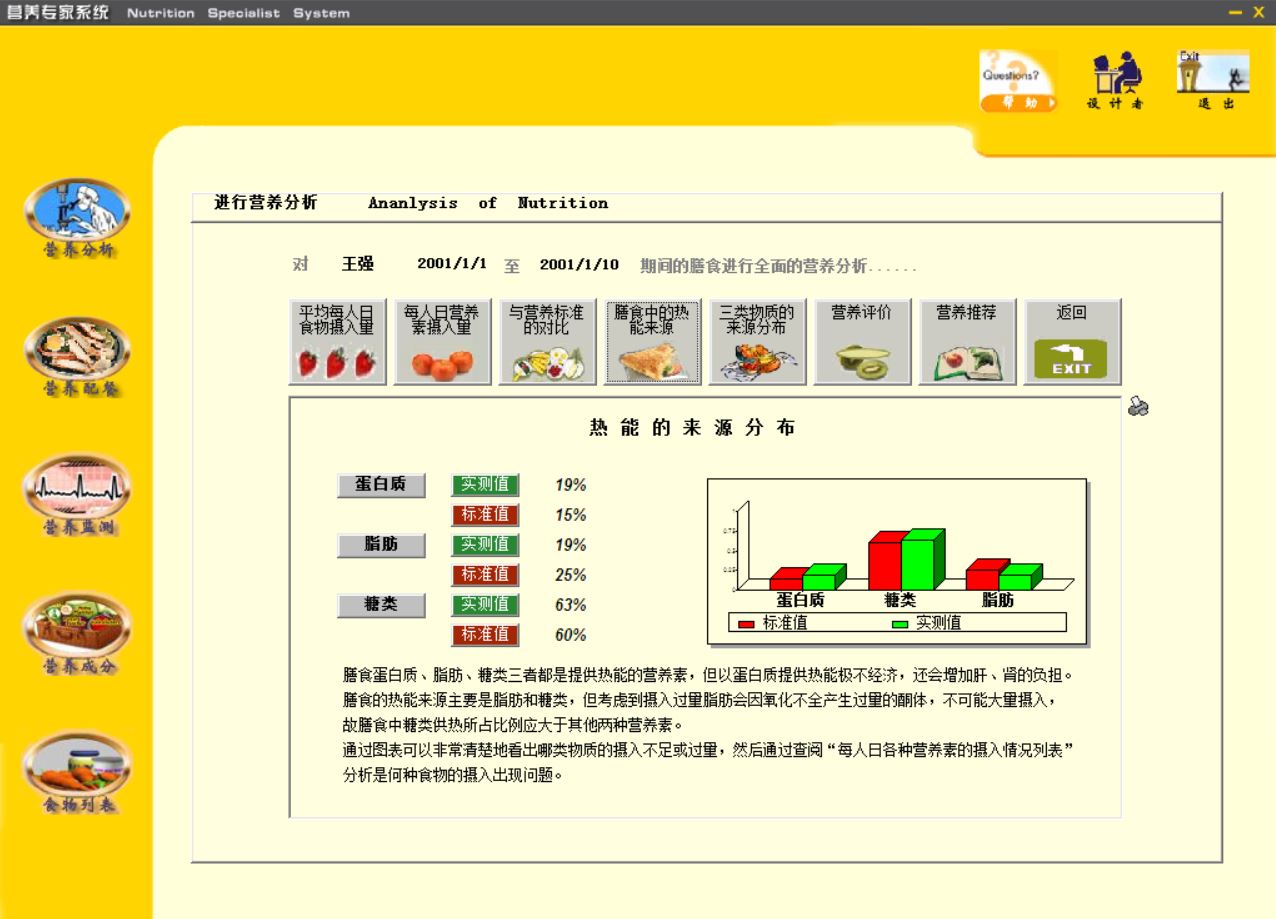Screen dimensions: 1276x919
Task: Open the 营养评价 evaluation tab
Action: pos(862,342)
